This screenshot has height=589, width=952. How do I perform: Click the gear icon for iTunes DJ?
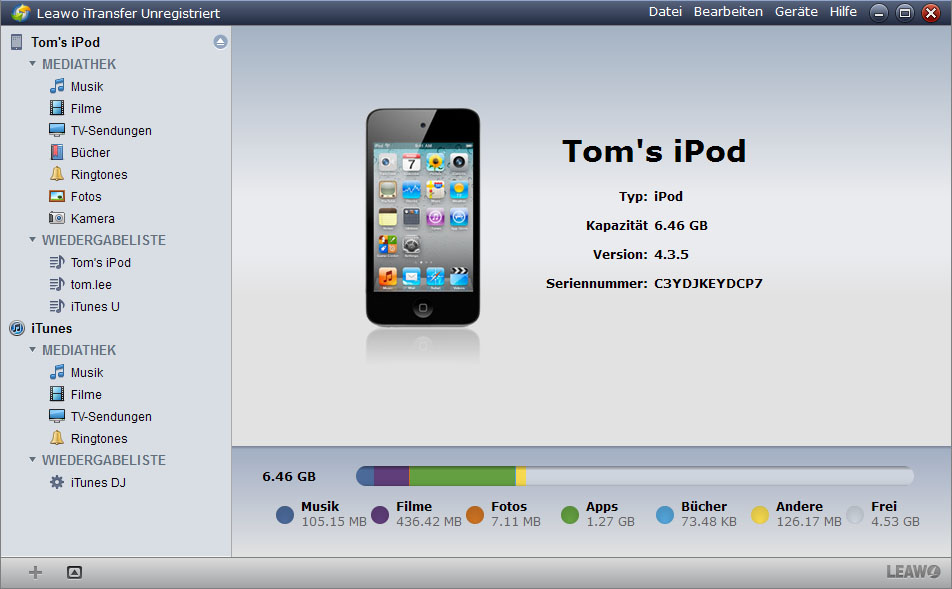click(x=57, y=482)
